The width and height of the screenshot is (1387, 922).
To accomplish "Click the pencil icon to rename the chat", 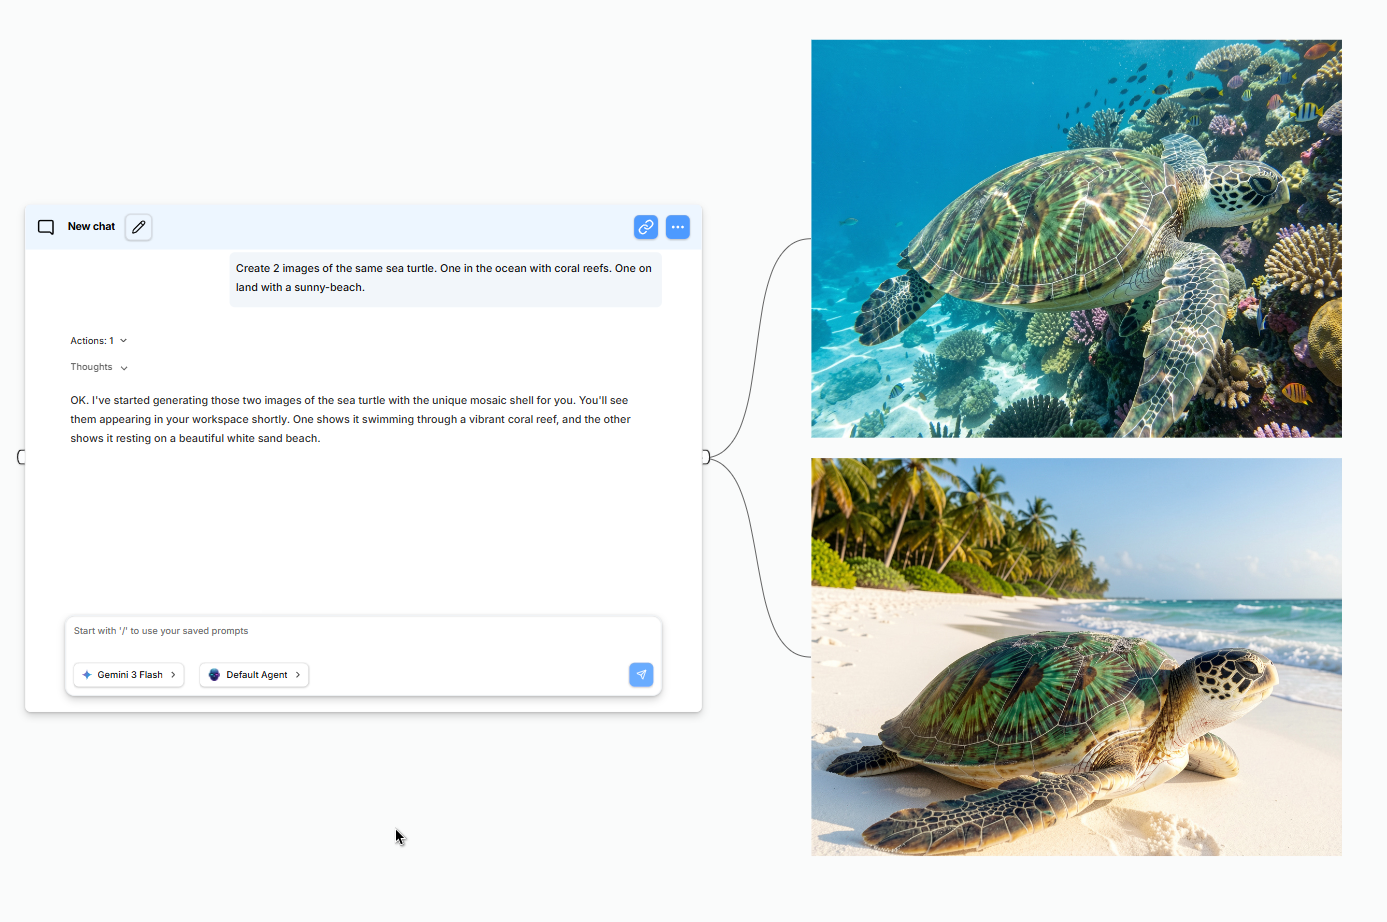I will [138, 227].
